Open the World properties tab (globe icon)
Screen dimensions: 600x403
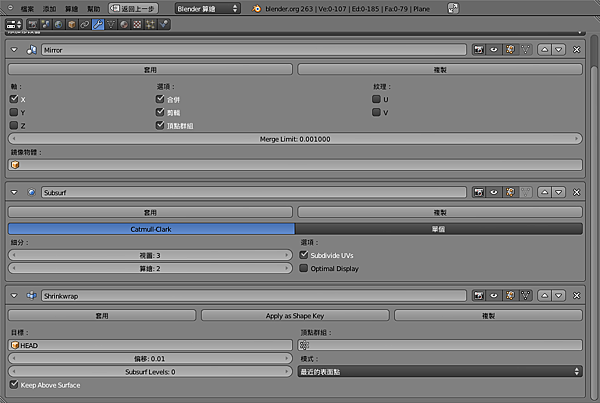59,24
